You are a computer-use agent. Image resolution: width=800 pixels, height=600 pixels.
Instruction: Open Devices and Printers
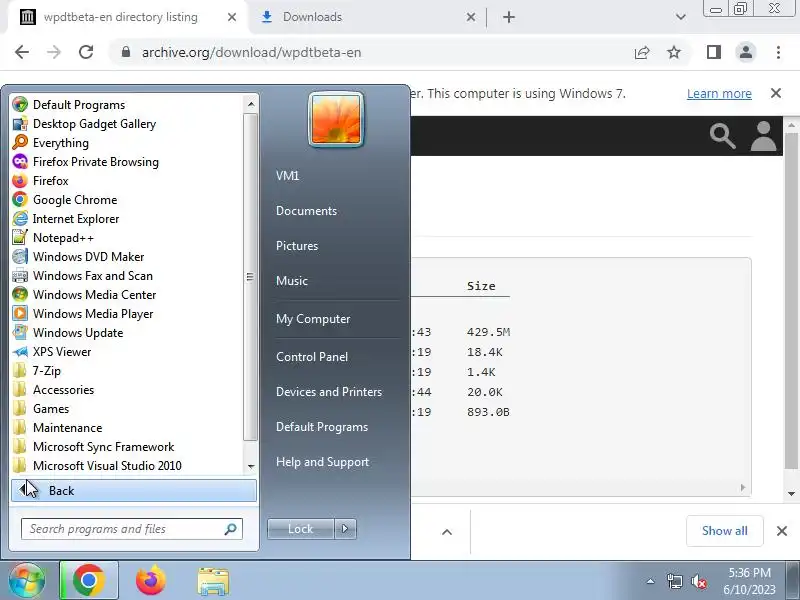click(x=329, y=392)
